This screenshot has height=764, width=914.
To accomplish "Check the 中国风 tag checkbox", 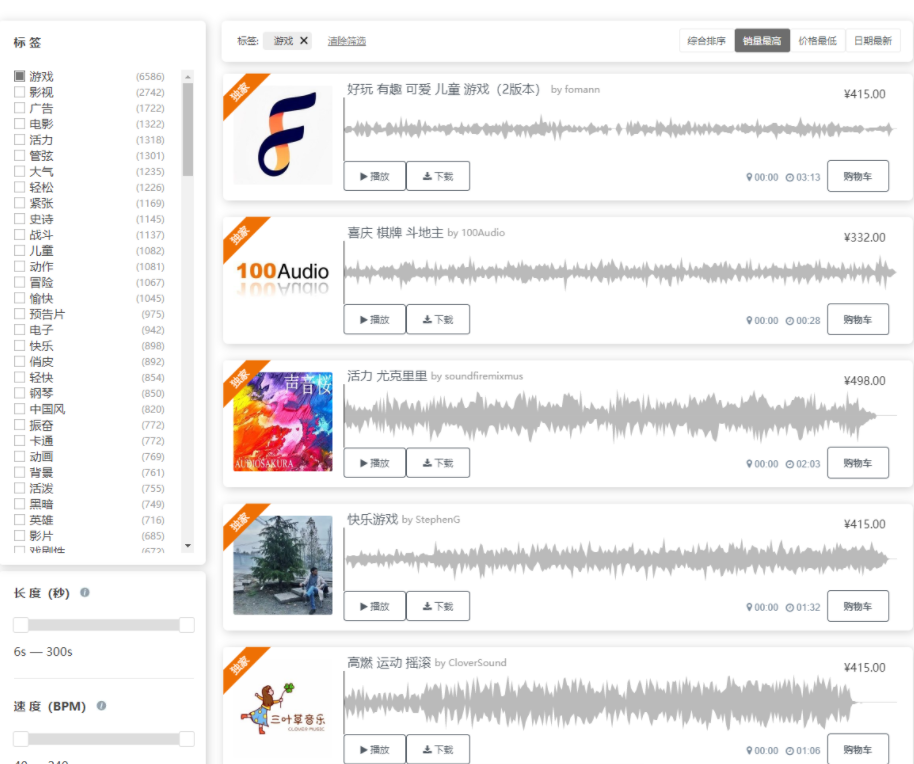I will pyautogui.click(x=19, y=409).
